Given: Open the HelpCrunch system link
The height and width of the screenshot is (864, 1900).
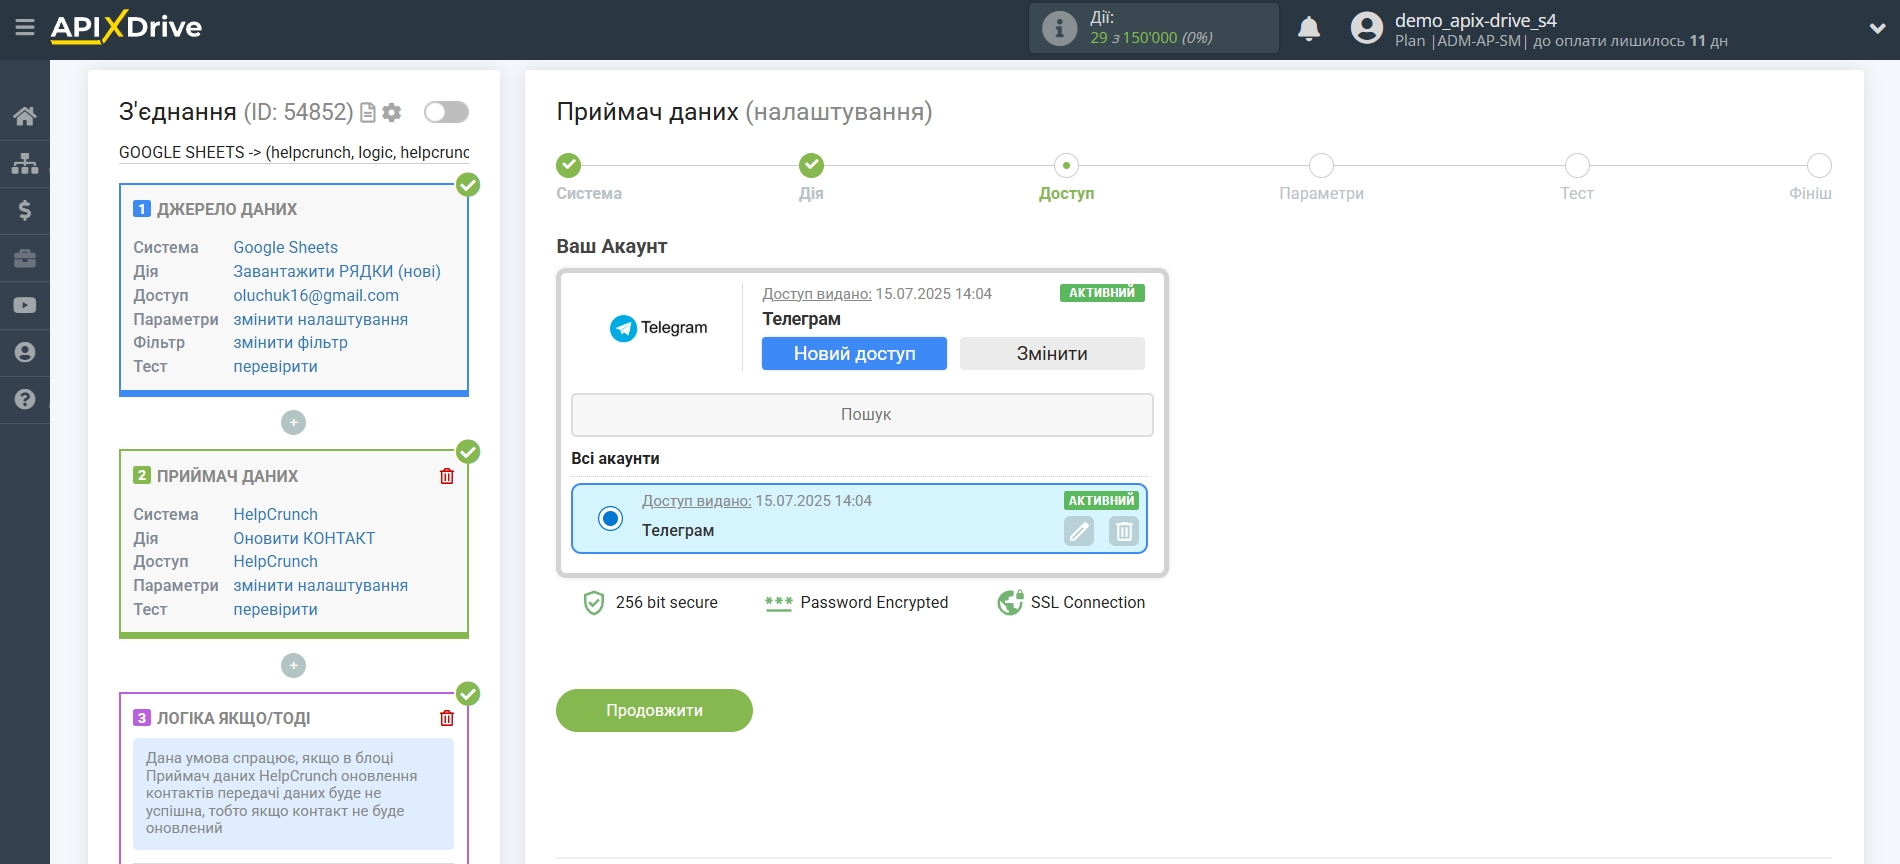Looking at the screenshot, I should (275, 514).
